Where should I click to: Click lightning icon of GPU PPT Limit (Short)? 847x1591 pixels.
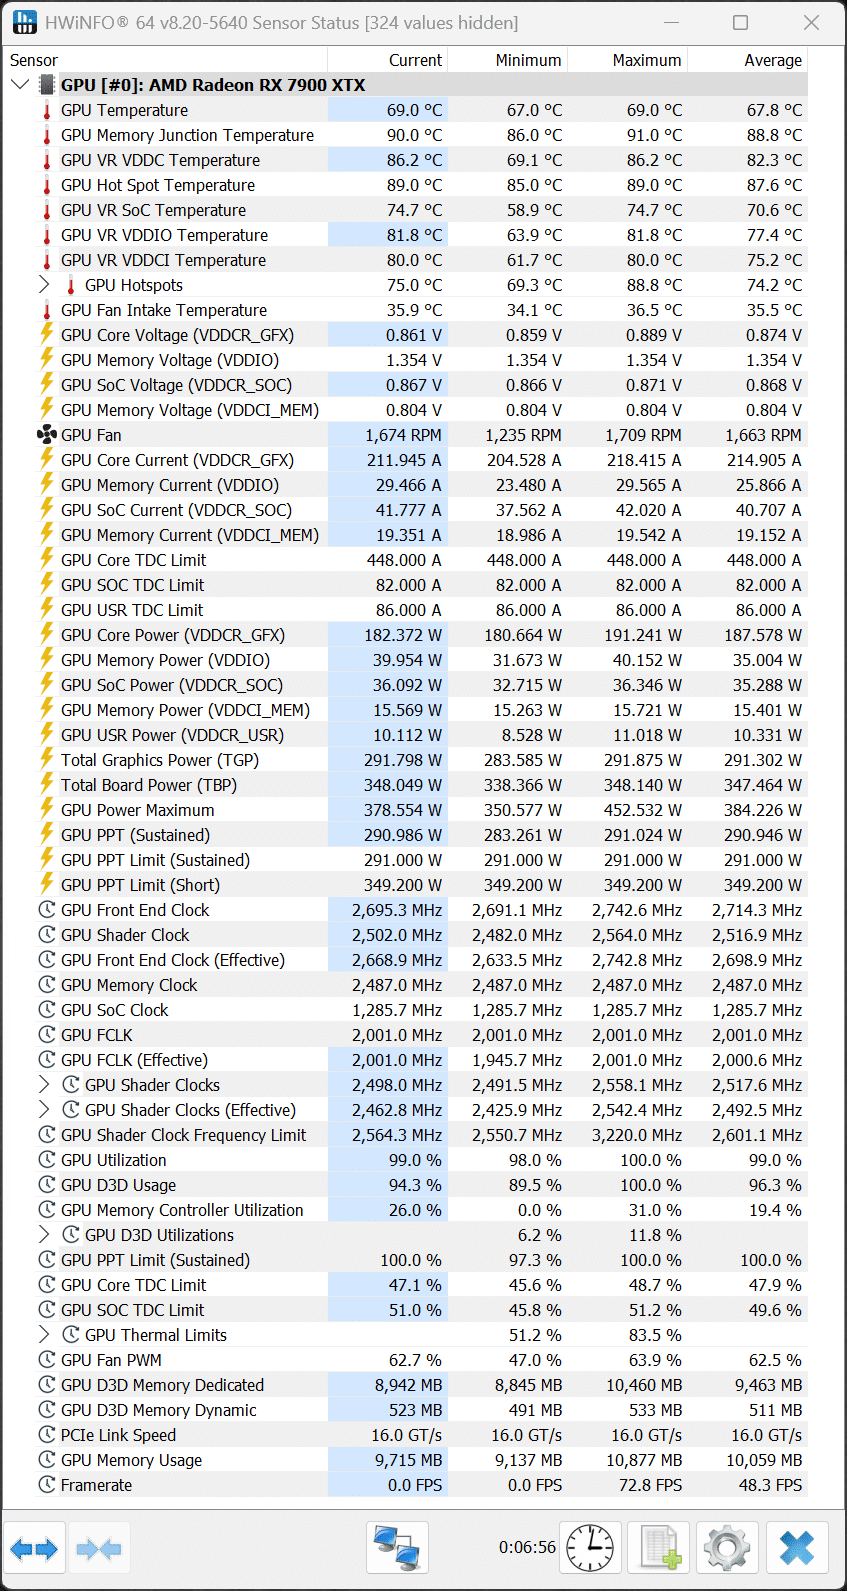coord(46,885)
